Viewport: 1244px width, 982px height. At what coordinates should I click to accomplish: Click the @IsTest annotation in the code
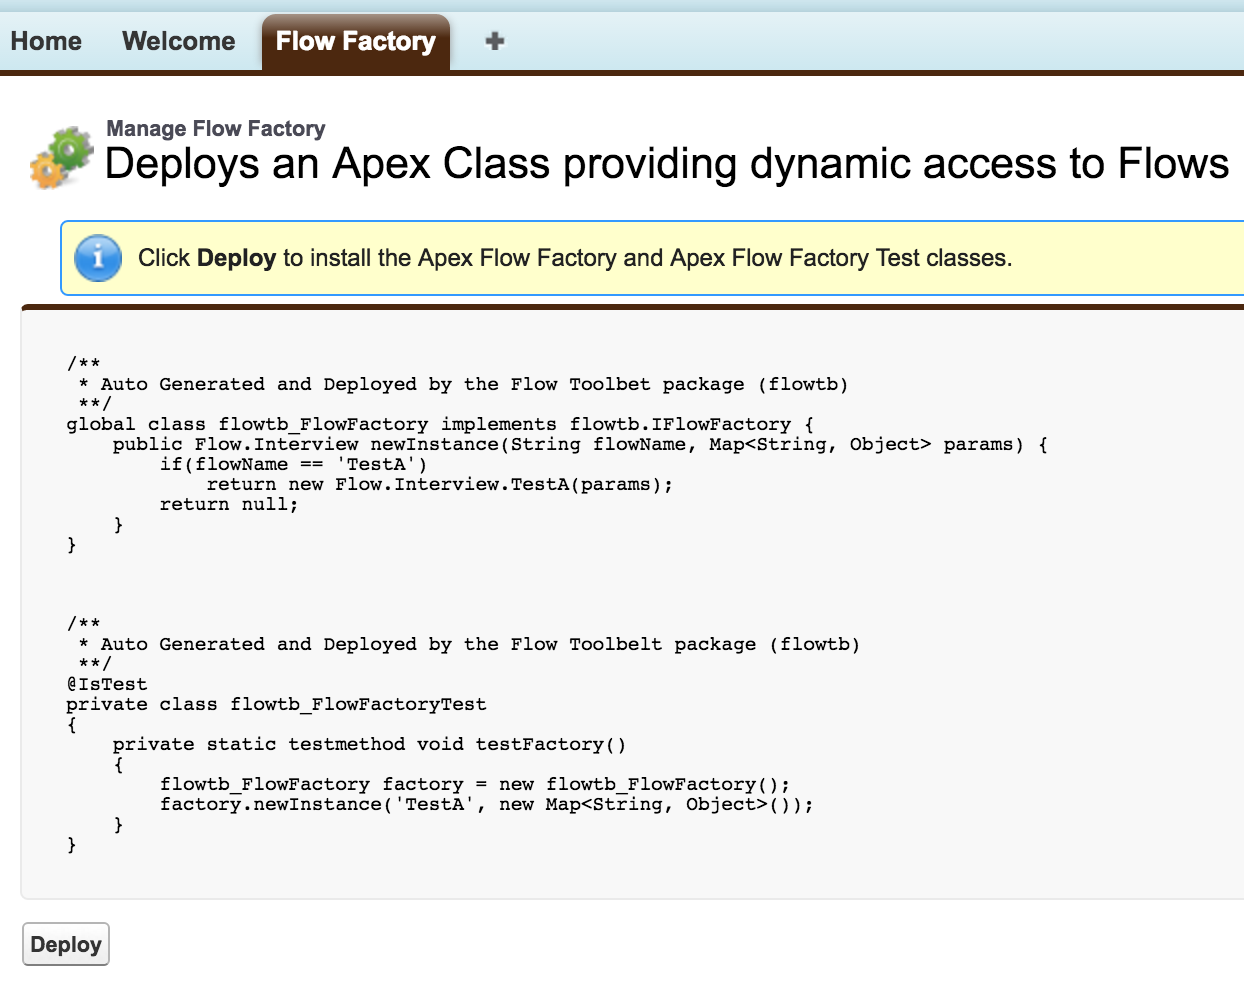pyautogui.click(x=106, y=684)
